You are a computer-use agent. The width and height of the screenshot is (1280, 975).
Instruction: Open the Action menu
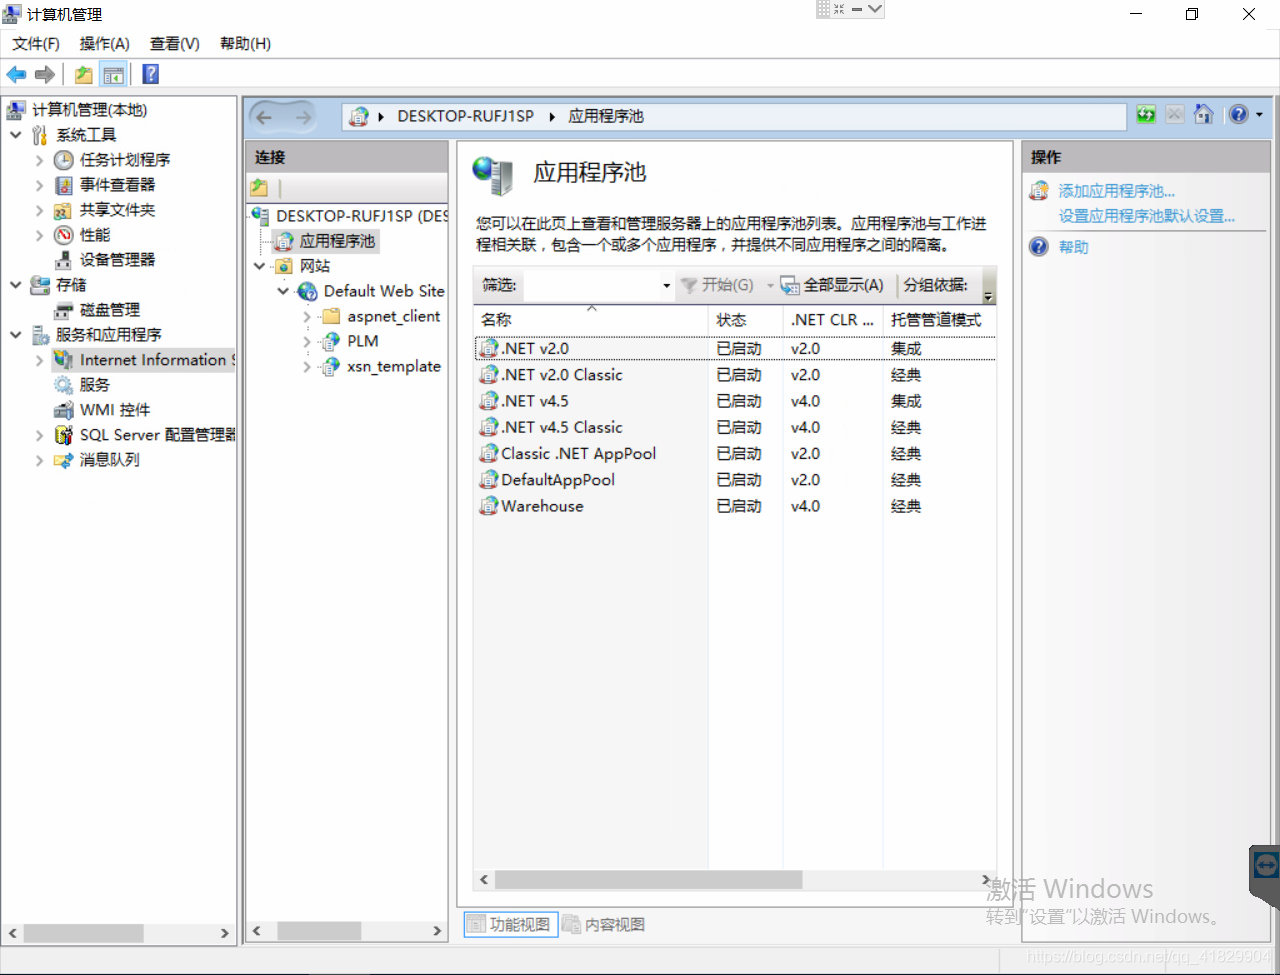click(105, 43)
